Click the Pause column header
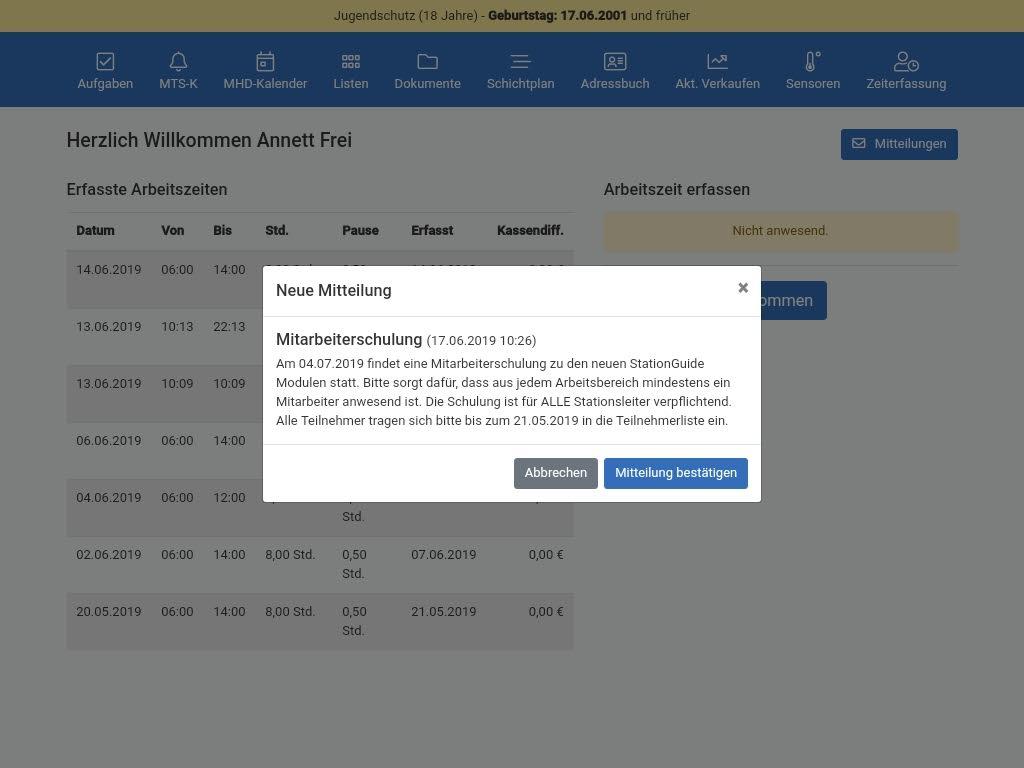This screenshot has height=768, width=1024. coord(360,231)
